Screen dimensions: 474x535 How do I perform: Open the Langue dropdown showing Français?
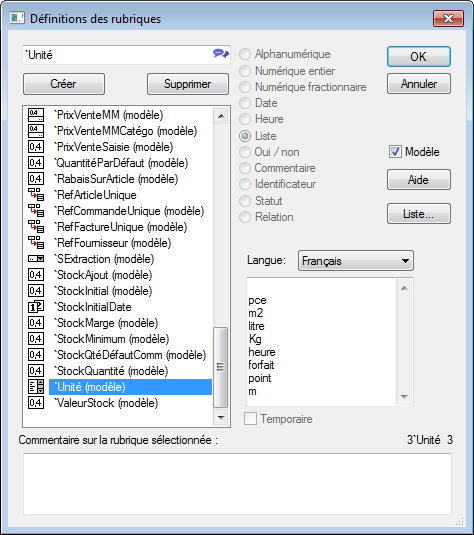[356, 261]
